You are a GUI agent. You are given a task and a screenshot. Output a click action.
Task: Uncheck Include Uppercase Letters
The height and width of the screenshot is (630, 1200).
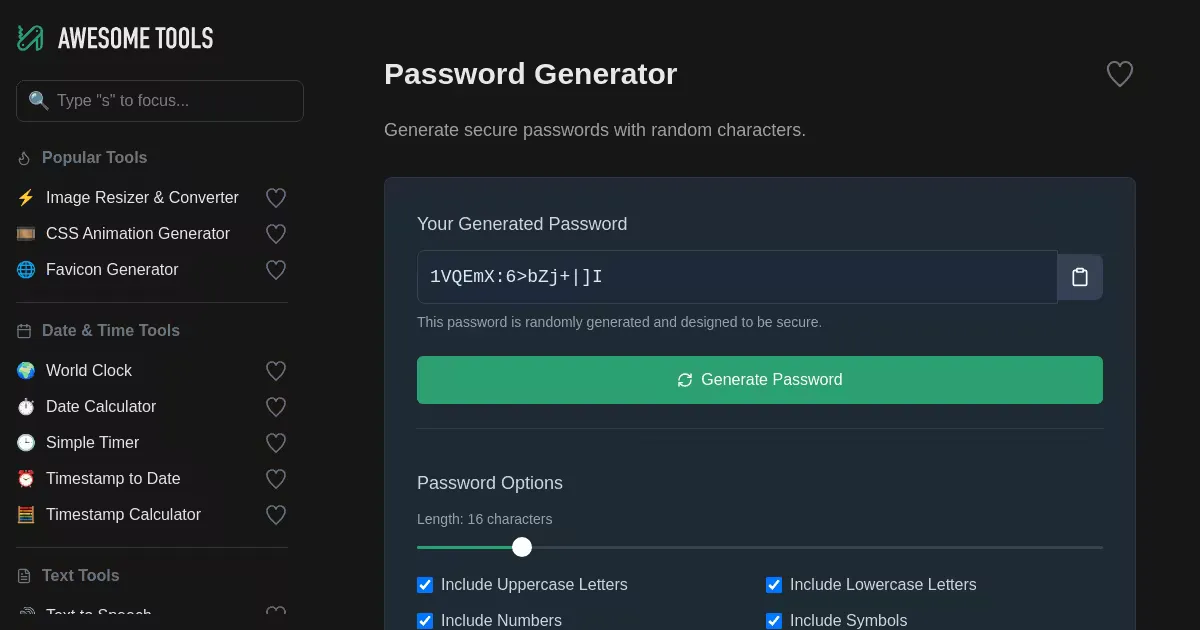pos(425,585)
